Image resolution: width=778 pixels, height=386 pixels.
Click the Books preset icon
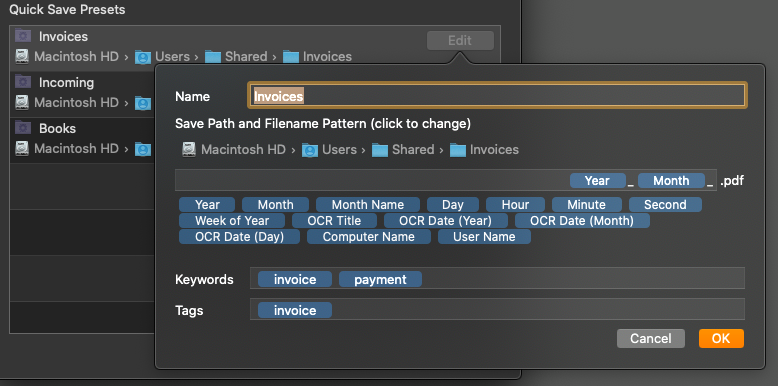coord(23,128)
